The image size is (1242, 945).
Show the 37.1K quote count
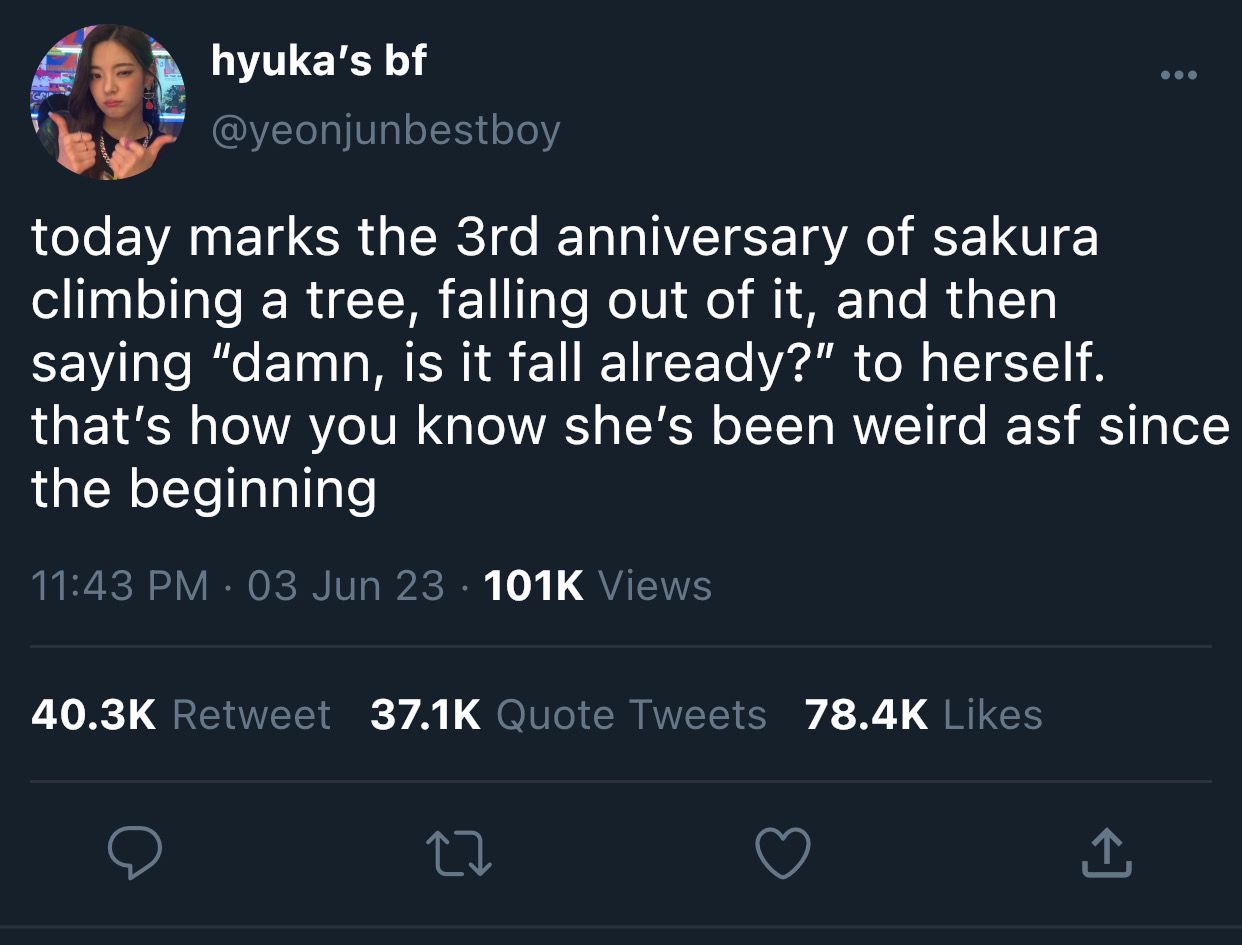pos(426,715)
